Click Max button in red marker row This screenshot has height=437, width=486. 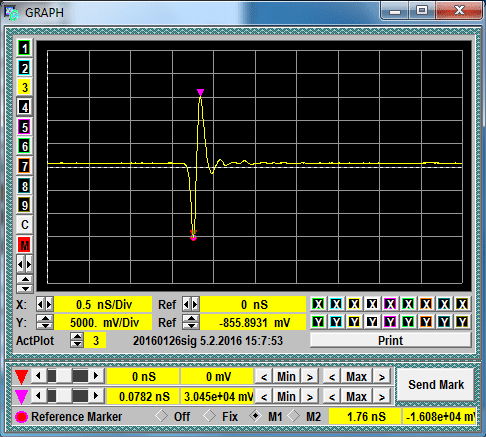[356, 377]
